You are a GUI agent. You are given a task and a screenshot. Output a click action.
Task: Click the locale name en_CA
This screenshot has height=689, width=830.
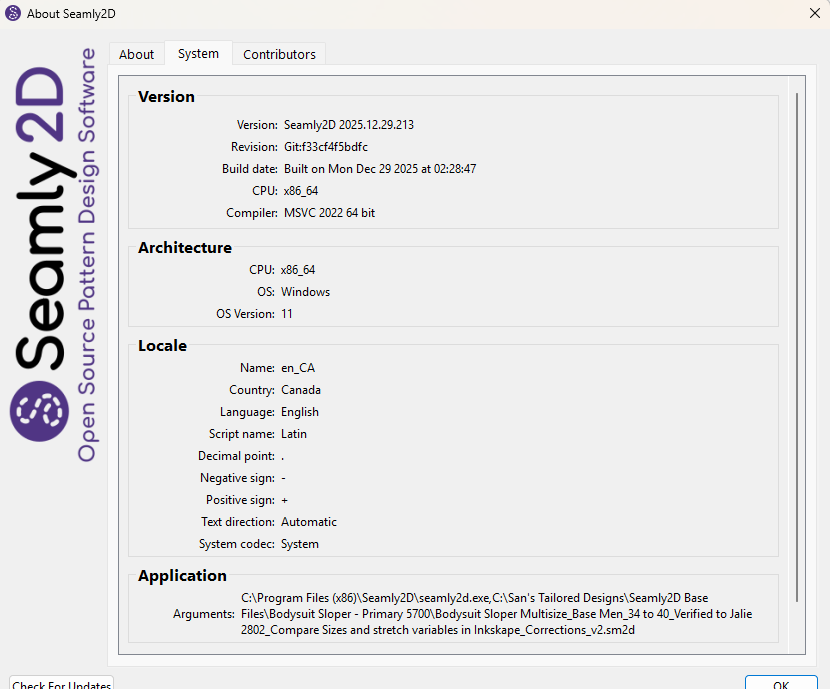[298, 368]
